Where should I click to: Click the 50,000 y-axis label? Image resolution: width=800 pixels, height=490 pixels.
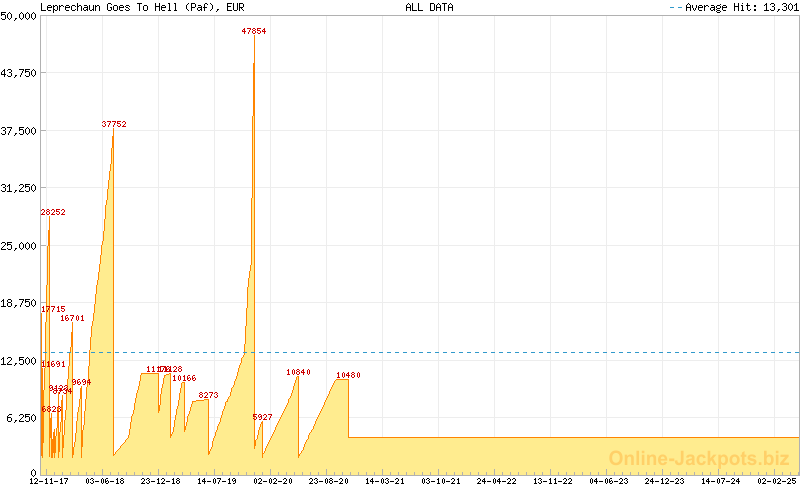click(20, 15)
